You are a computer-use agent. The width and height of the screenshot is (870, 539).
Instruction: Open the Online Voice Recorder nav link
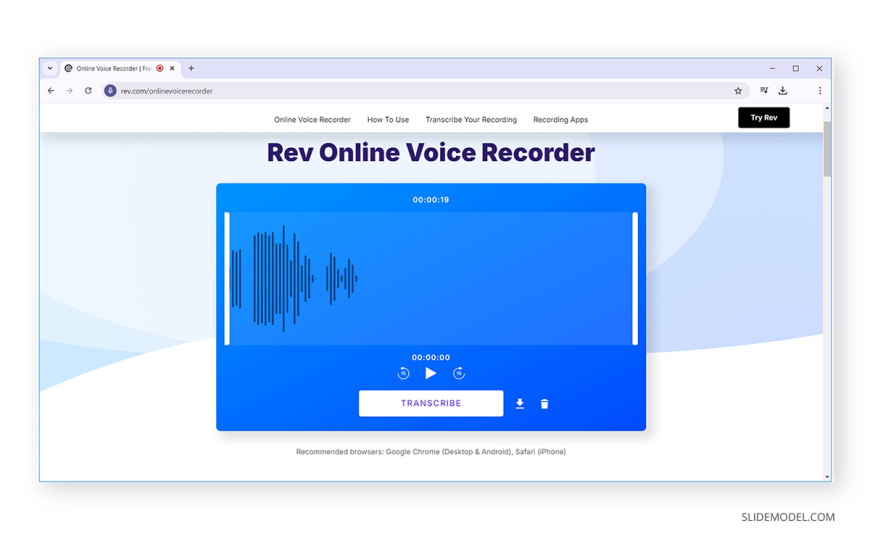click(x=312, y=120)
